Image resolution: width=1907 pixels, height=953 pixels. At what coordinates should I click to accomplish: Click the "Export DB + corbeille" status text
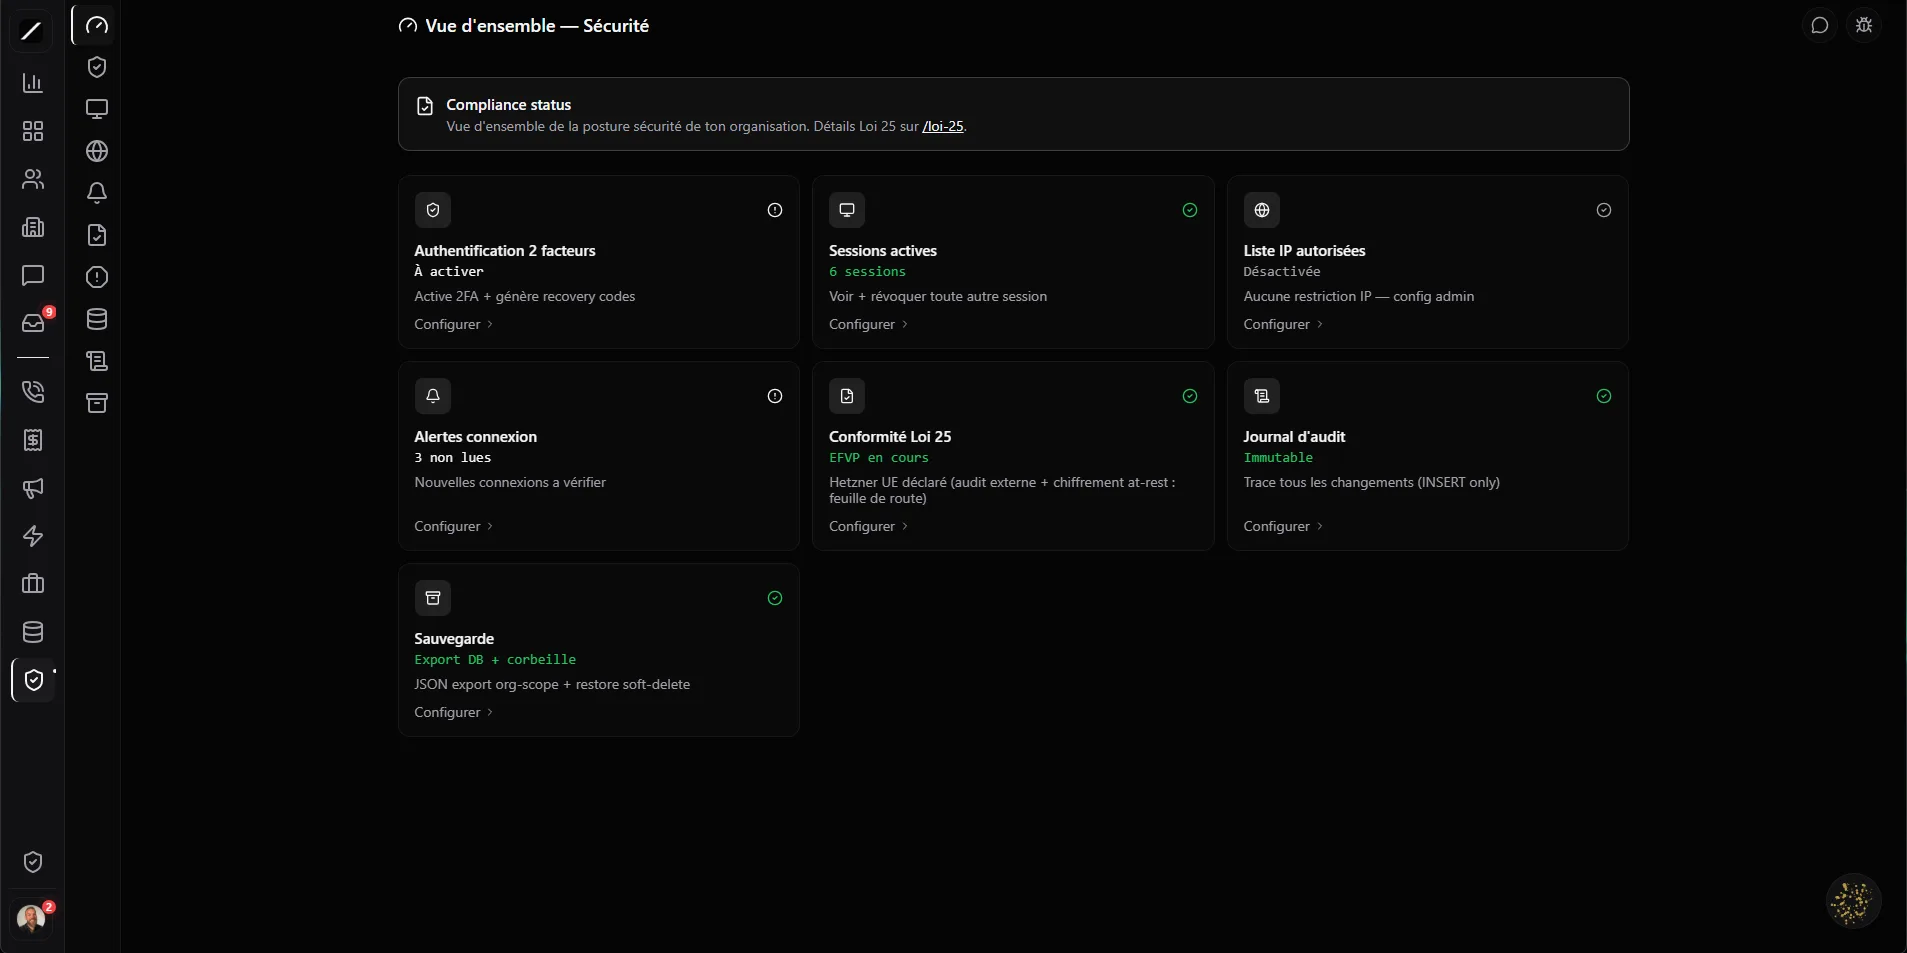click(495, 660)
